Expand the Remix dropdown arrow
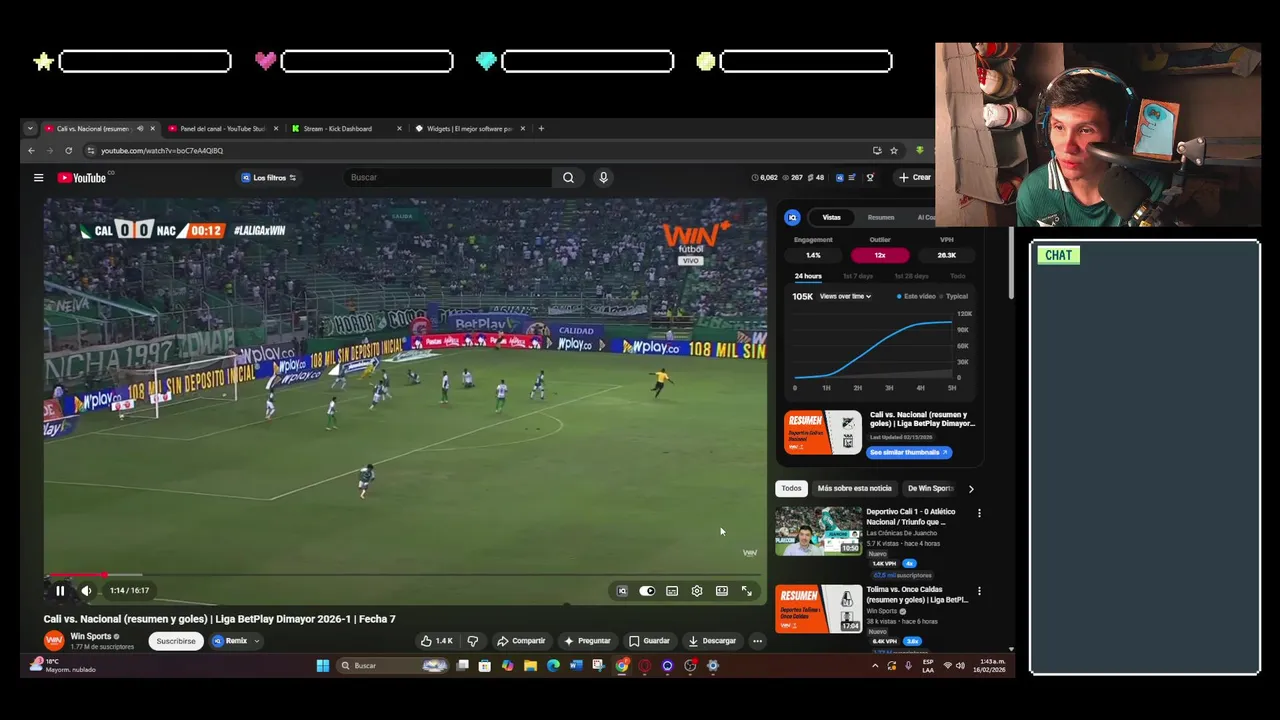 point(256,641)
